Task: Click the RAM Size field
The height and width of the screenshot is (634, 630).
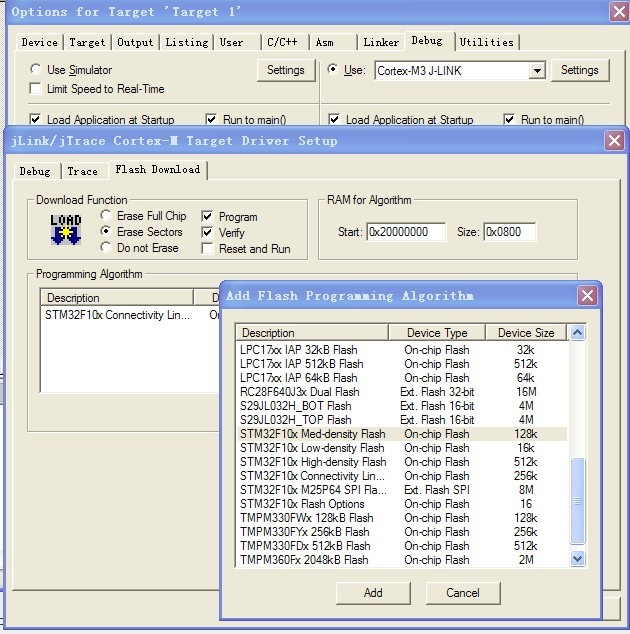Action: (509, 232)
